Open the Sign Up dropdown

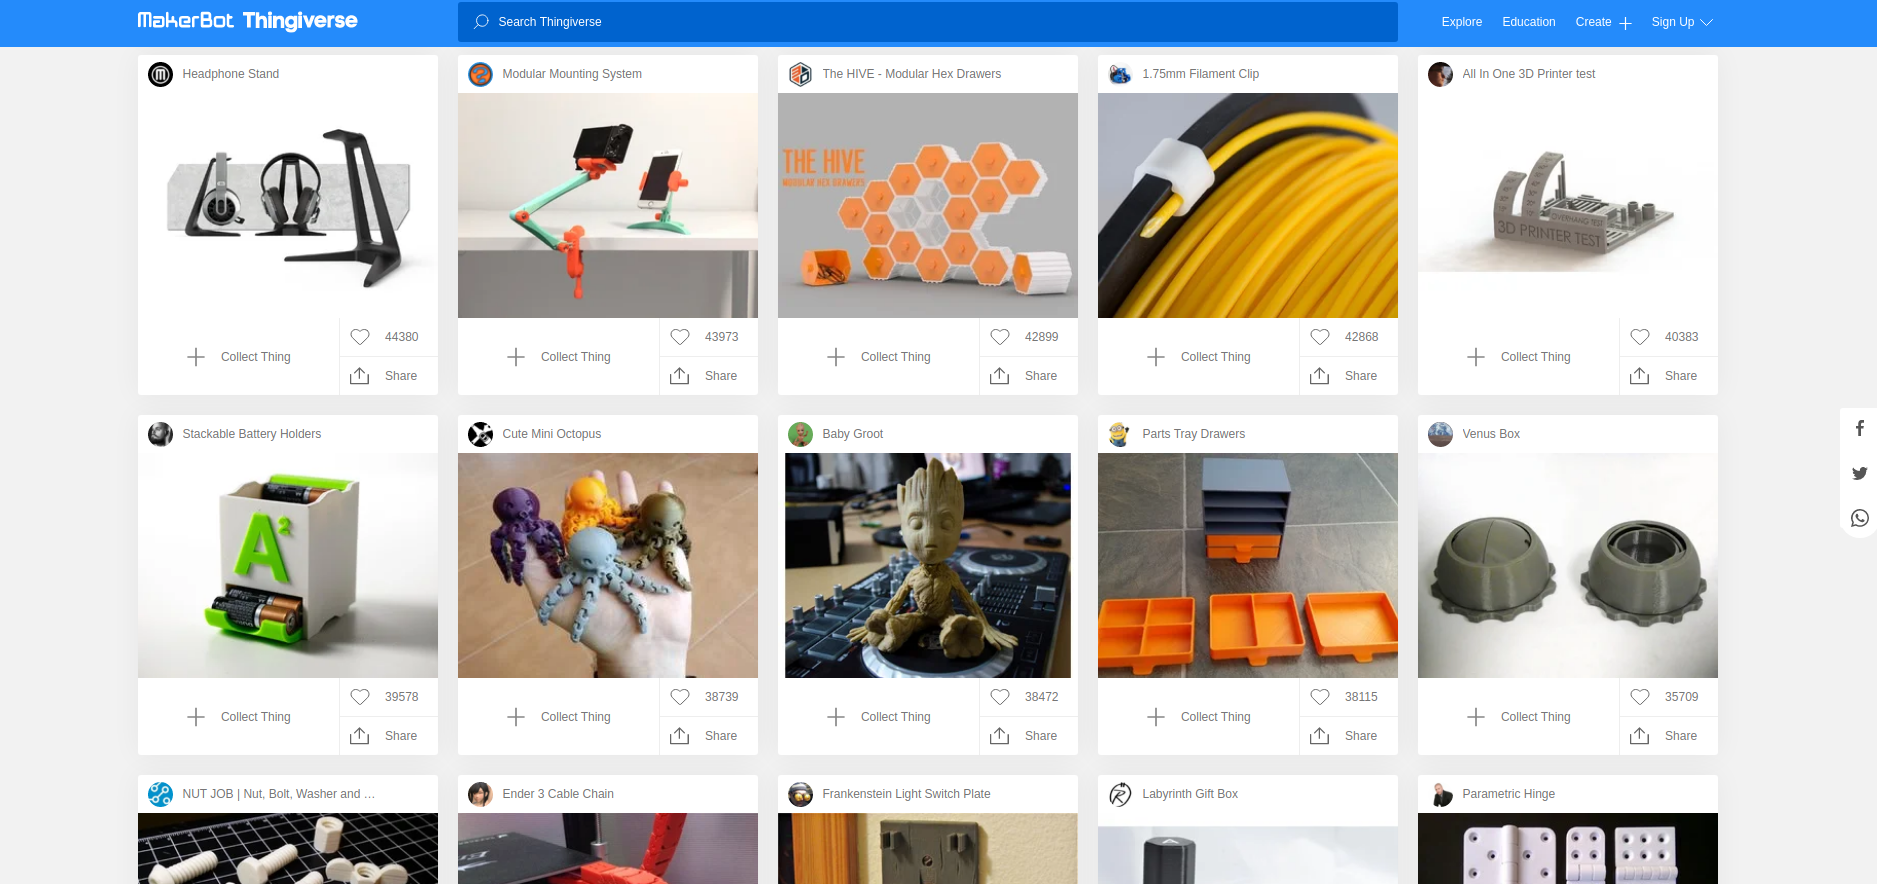(x=1681, y=22)
